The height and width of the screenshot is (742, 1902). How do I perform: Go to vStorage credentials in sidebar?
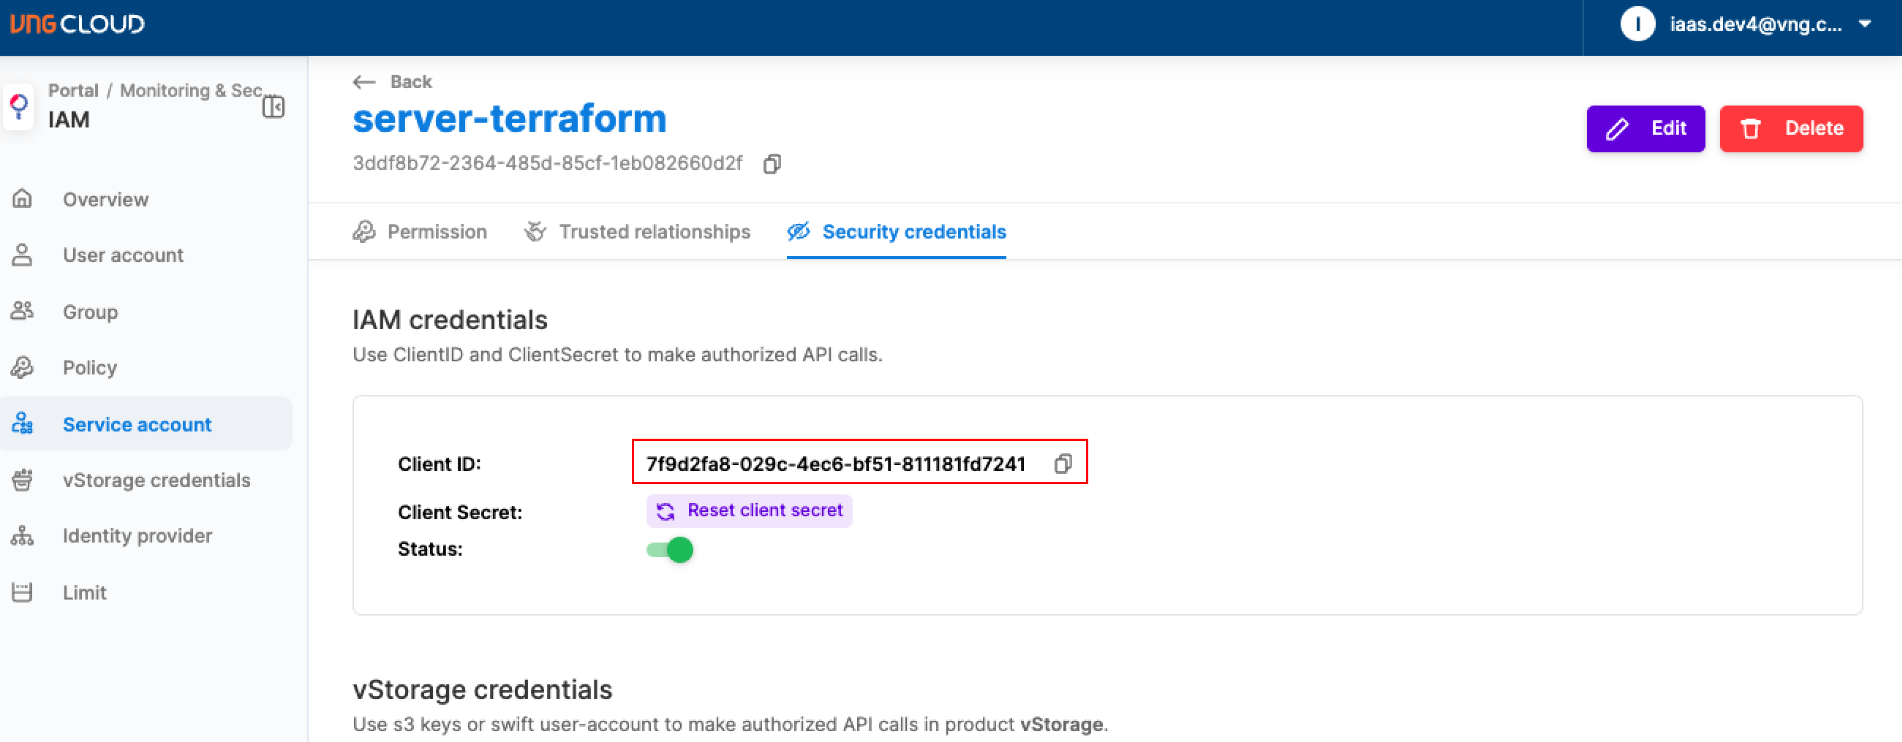pyautogui.click(x=156, y=480)
